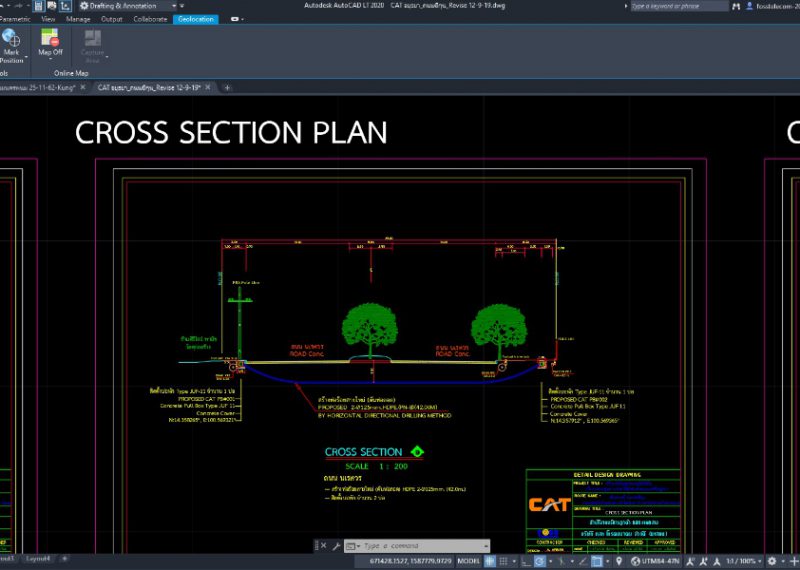Open the View ribbon tab
This screenshot has height=570, width=800.
(48, 19)
